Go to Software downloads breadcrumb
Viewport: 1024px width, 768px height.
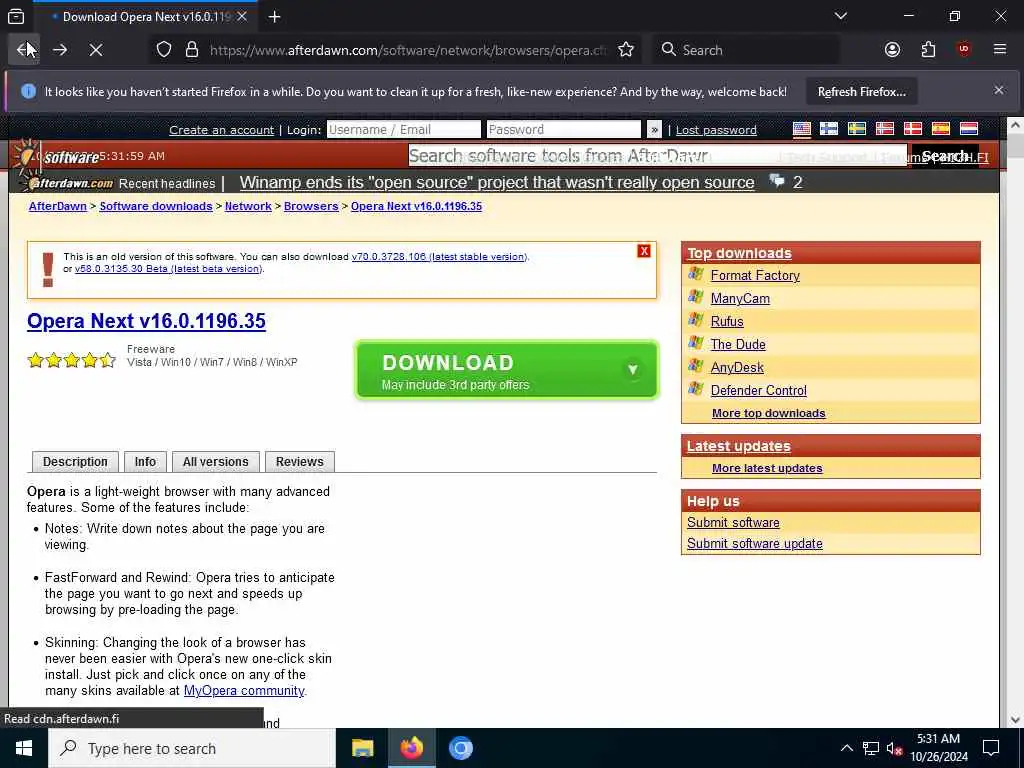155,206
